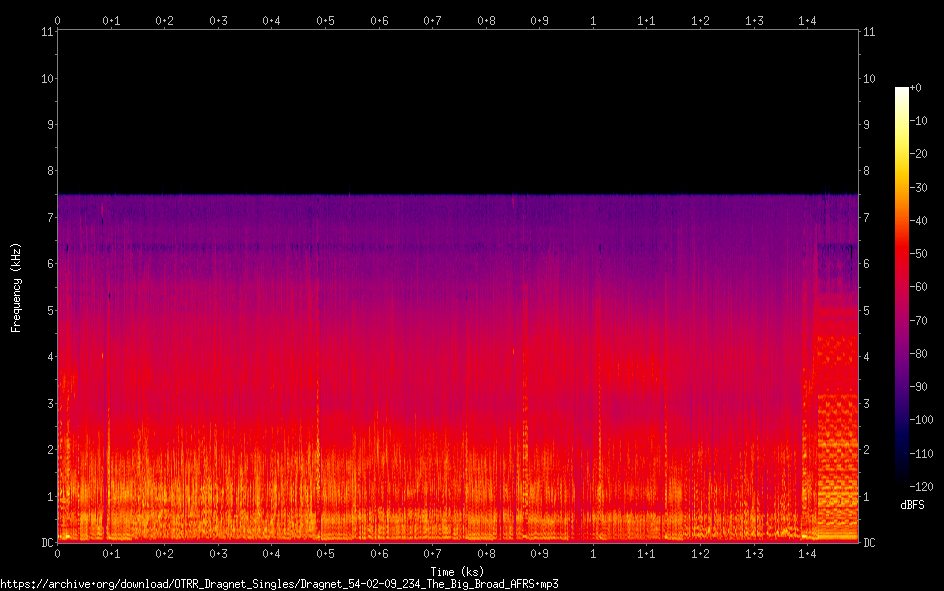The image size is (944, 591).
Task: Click the 'Frequency (kHz)' axis label
Action: (x=16, y=287)
